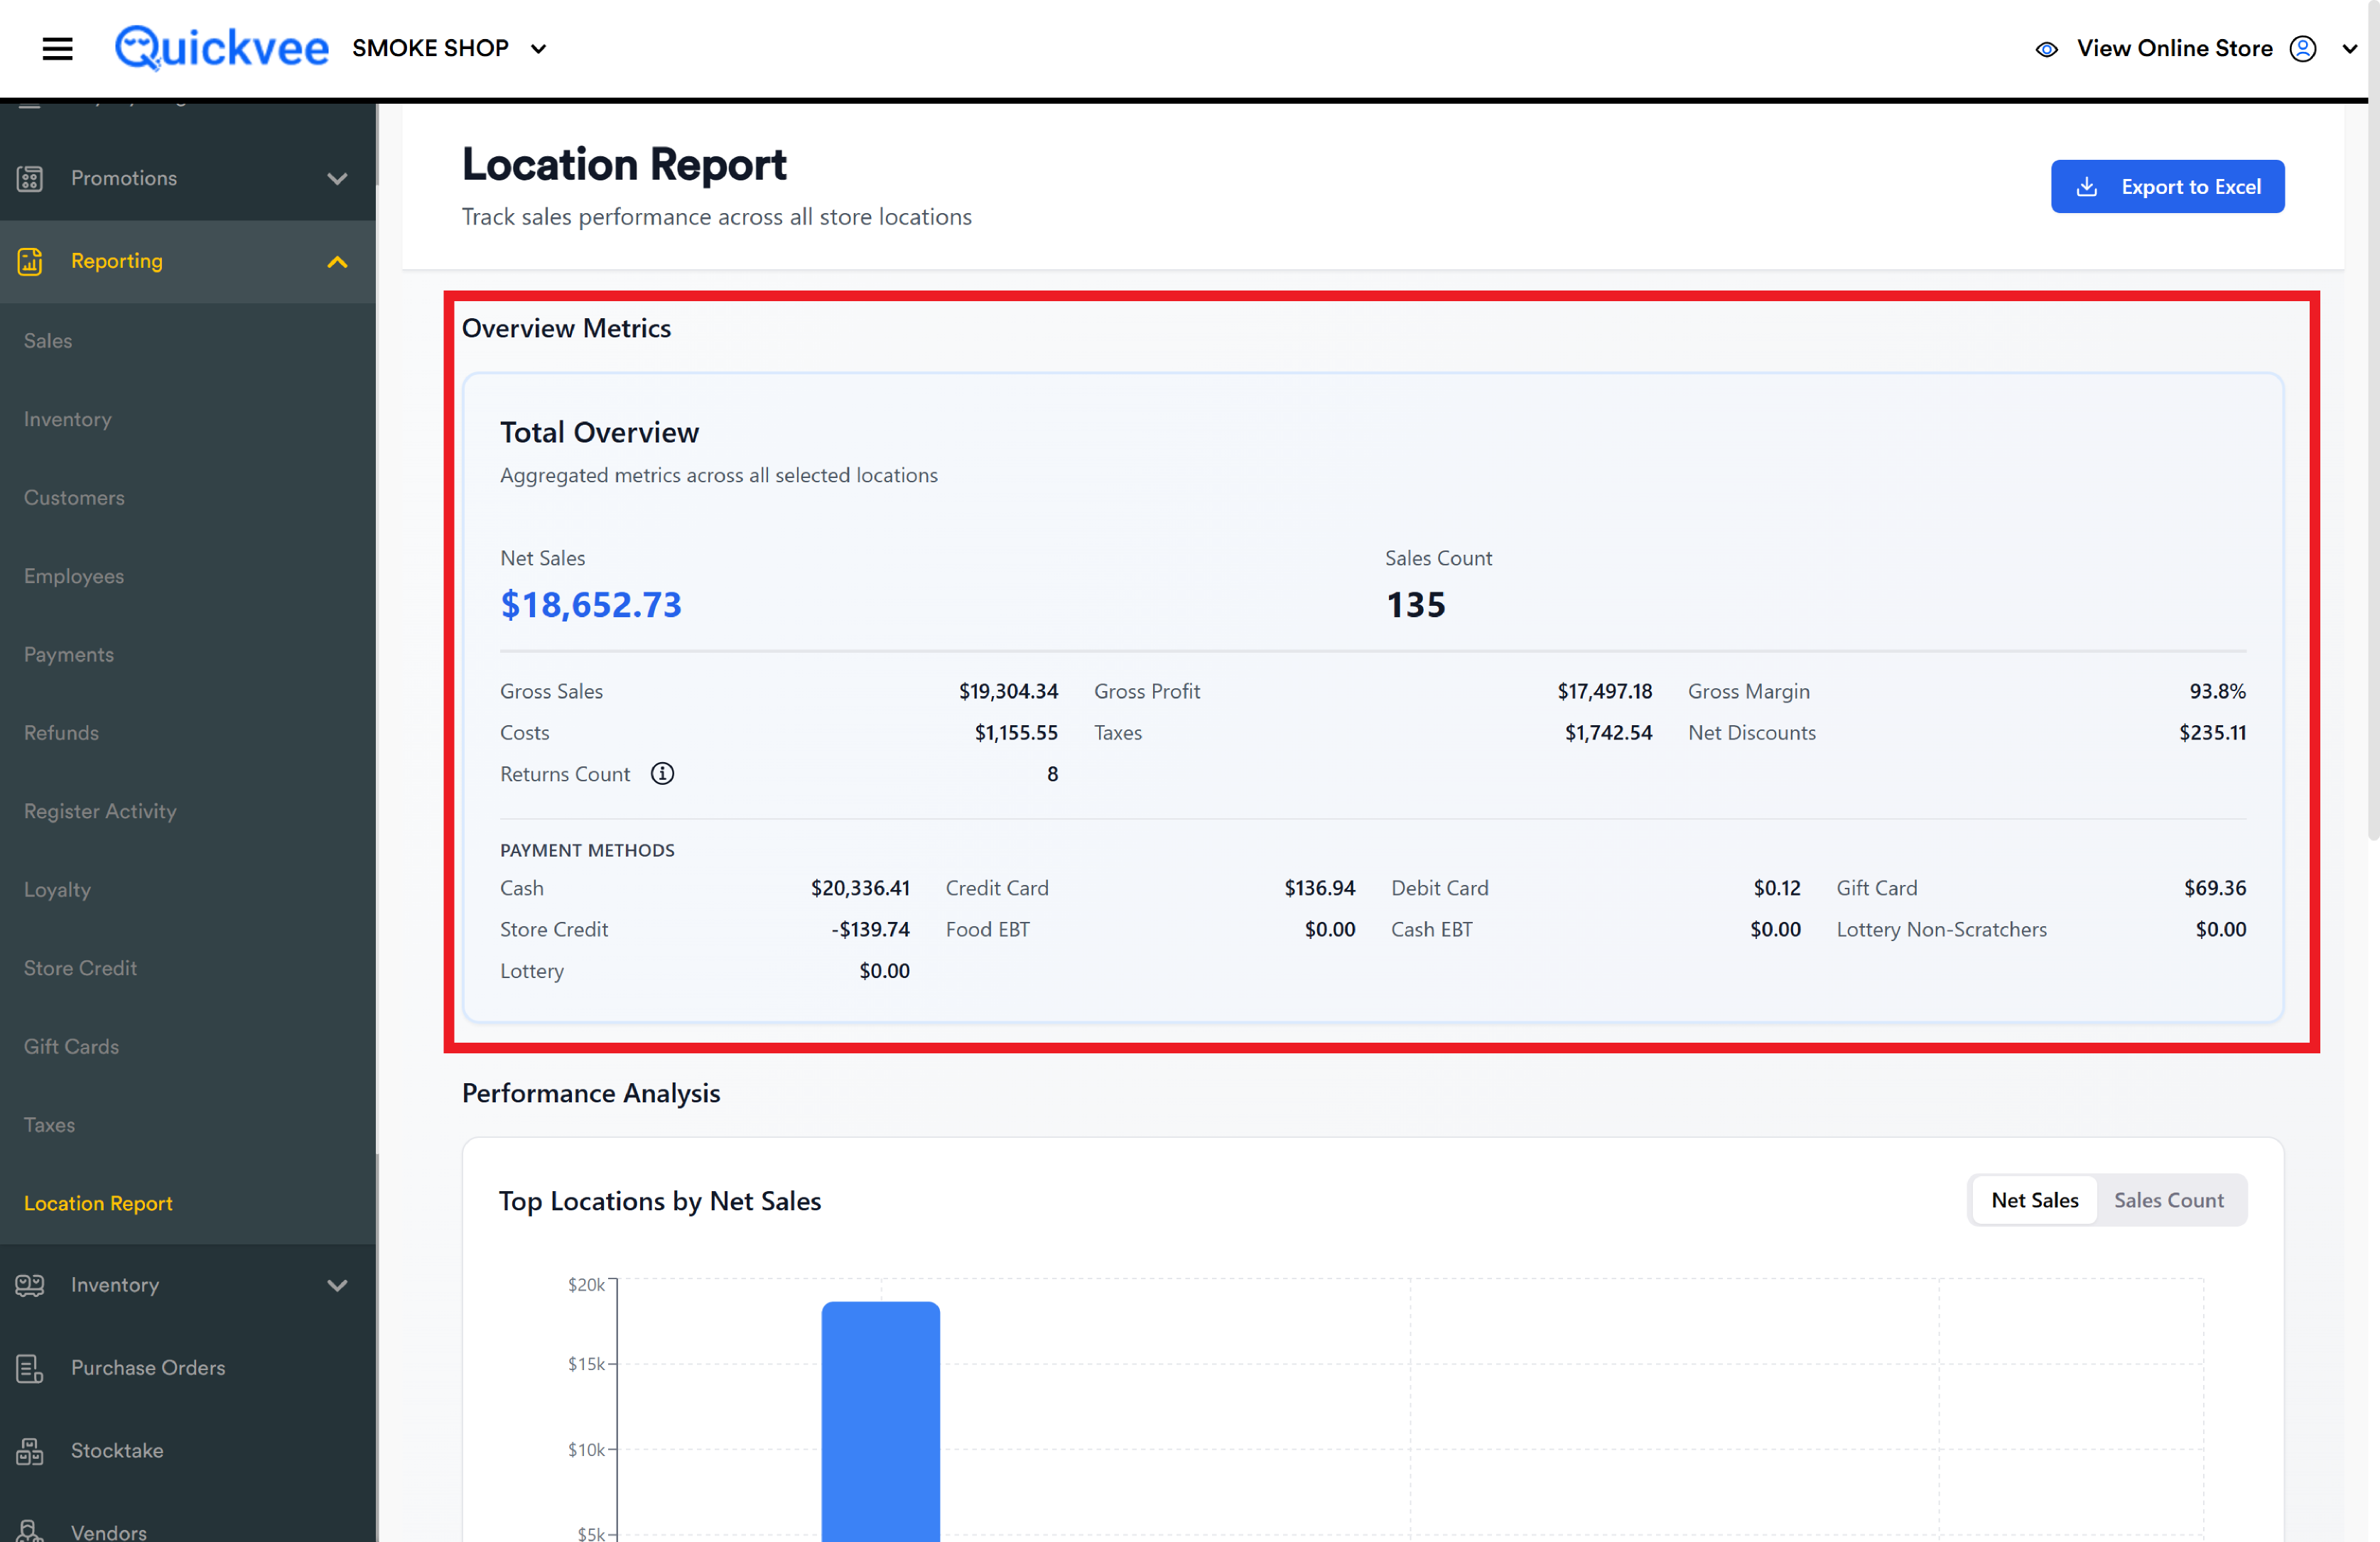Open the Register Activity report

coord(100,811)
